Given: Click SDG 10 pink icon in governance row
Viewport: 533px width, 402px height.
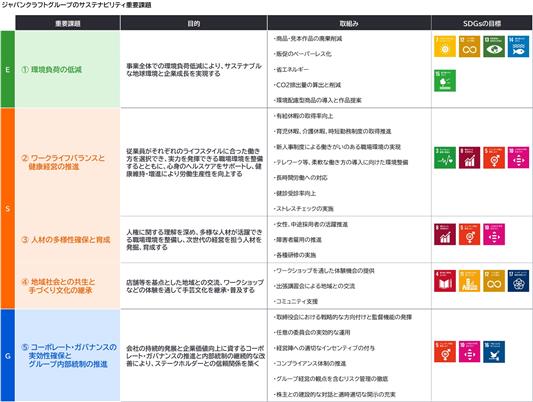Looking at the screenshot, I should coord(469,352).
